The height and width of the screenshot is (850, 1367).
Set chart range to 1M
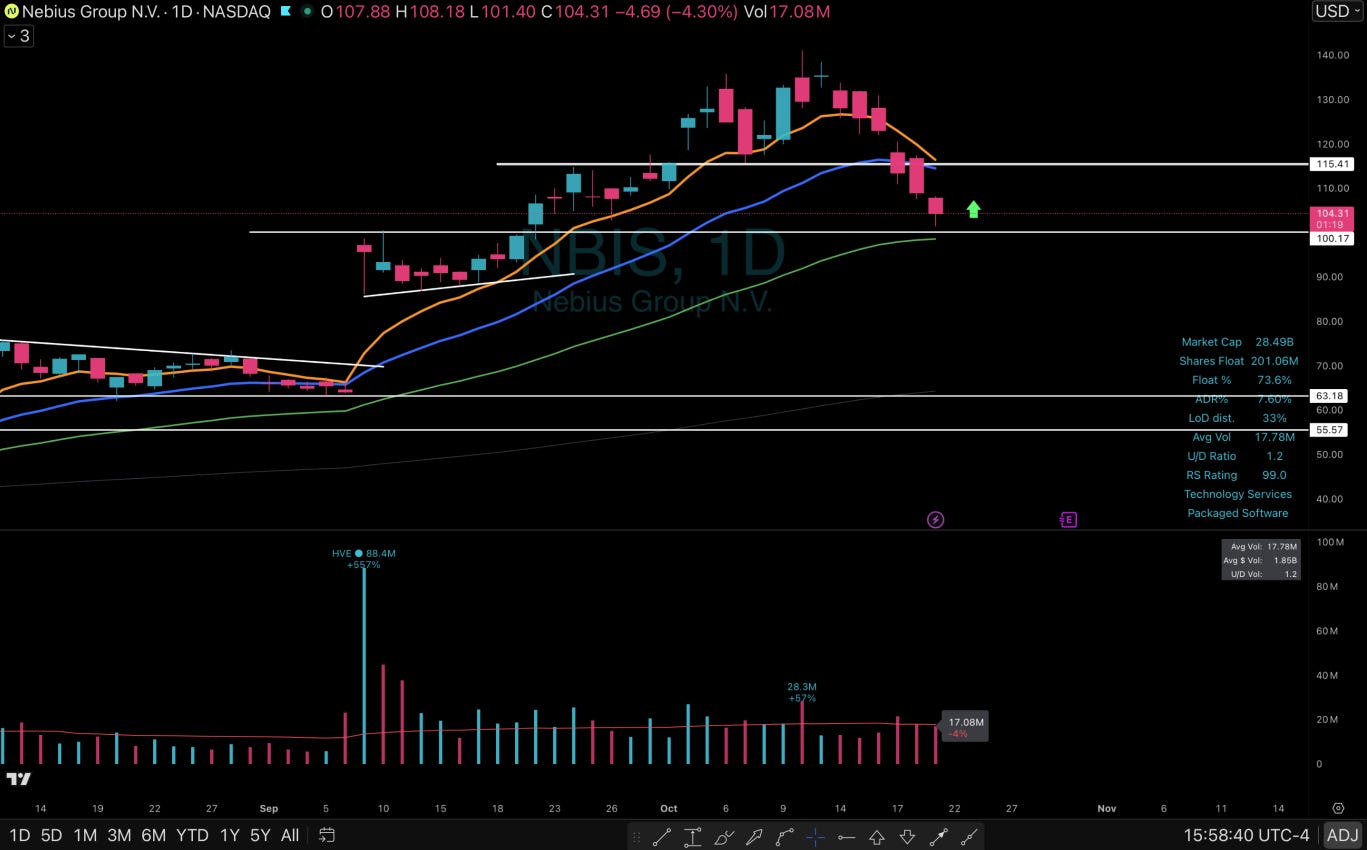pyautogui.click(x=85, y=835)
